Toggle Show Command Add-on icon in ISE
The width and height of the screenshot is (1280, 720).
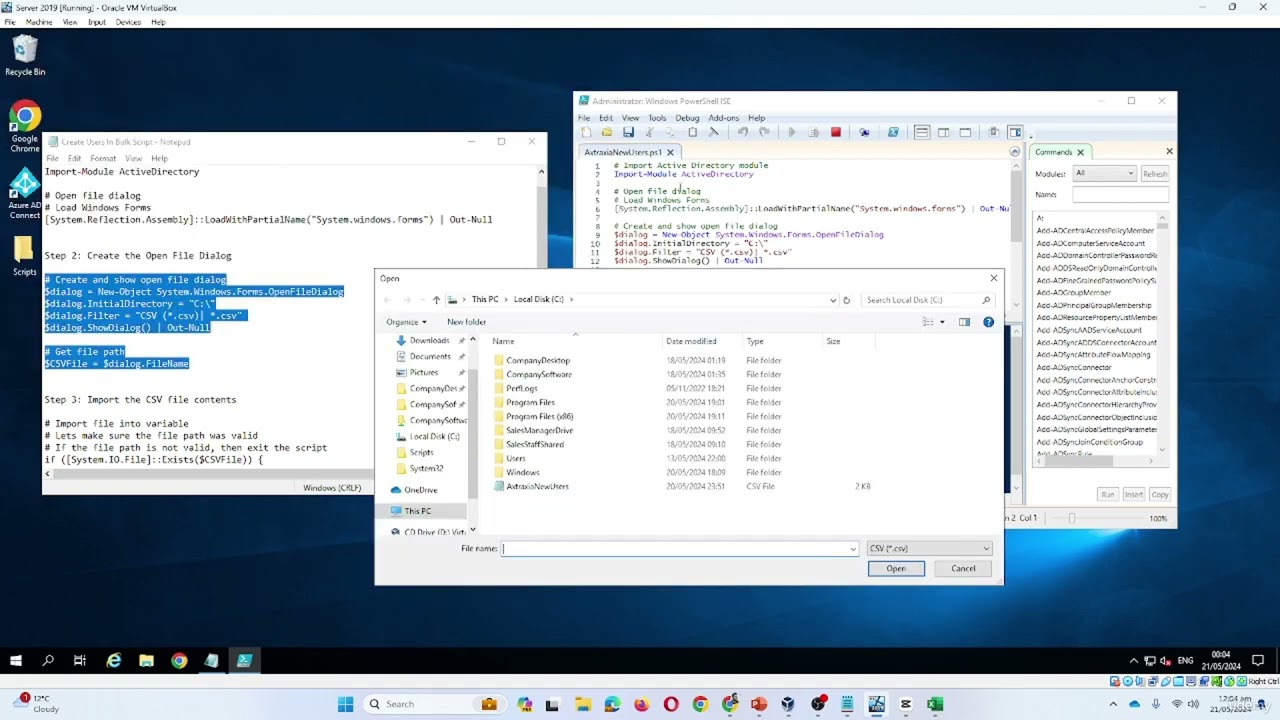point(1015,132)
